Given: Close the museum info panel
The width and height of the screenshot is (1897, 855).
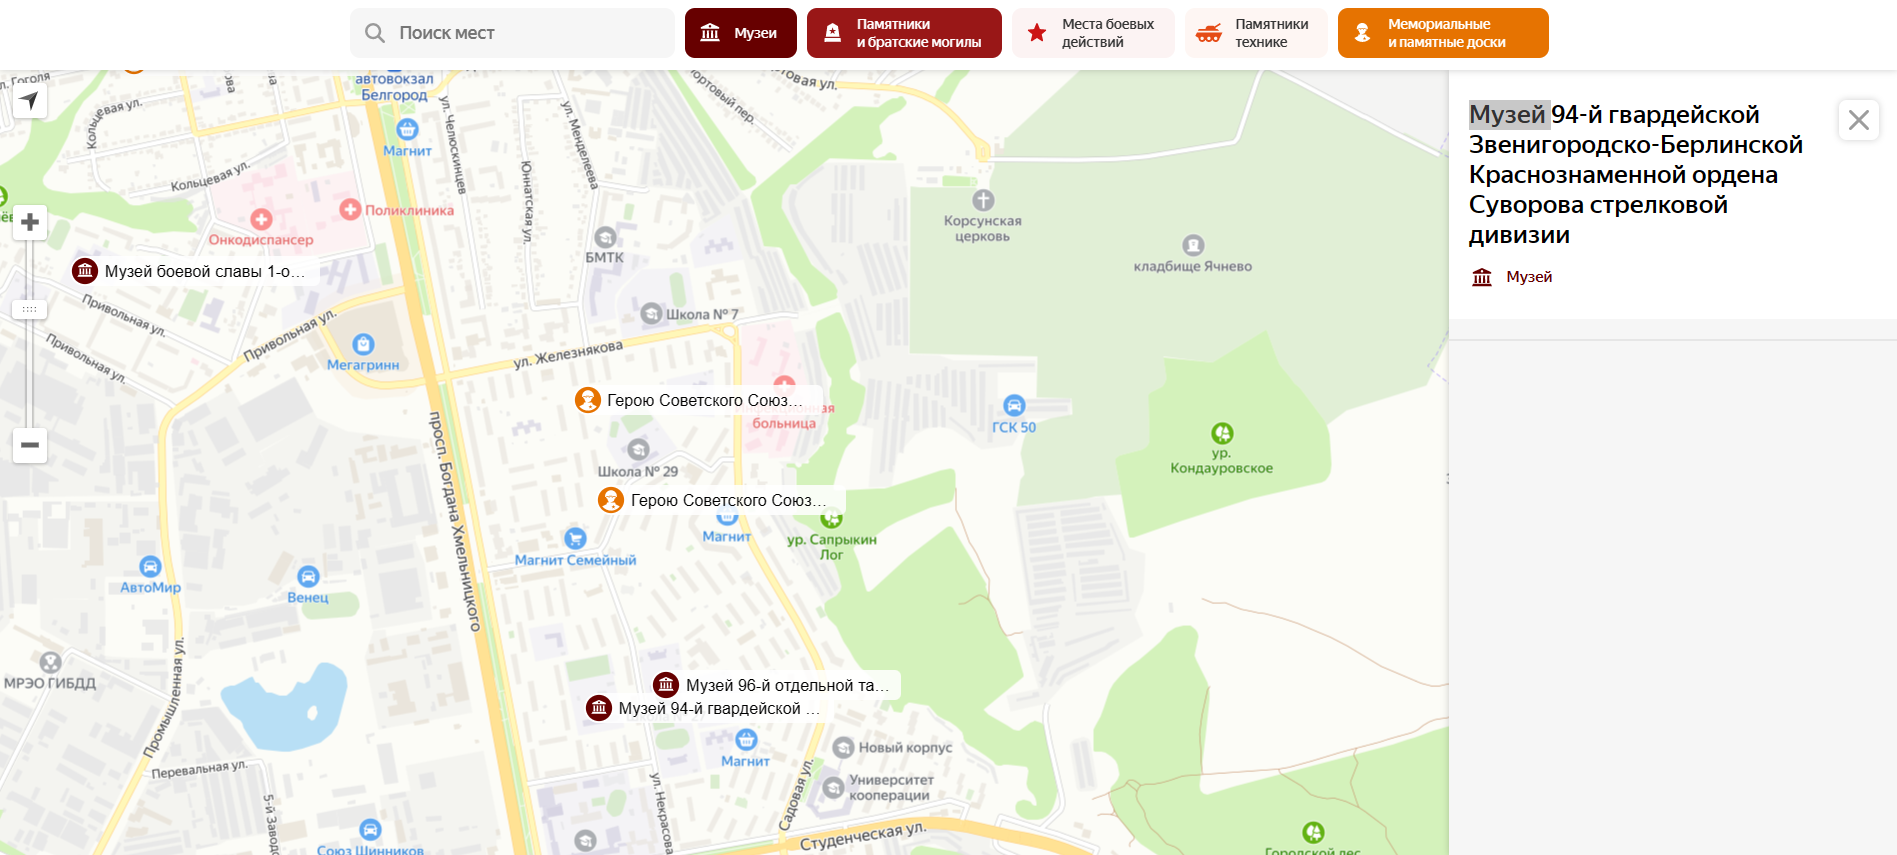Looking at the screenshot, I should (1859, 120).
